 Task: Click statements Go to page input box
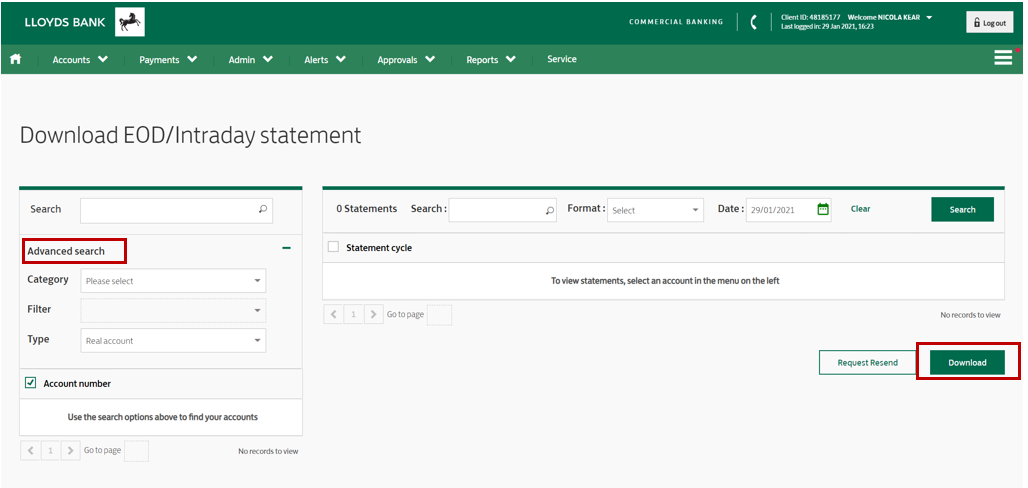pos(439,315)
